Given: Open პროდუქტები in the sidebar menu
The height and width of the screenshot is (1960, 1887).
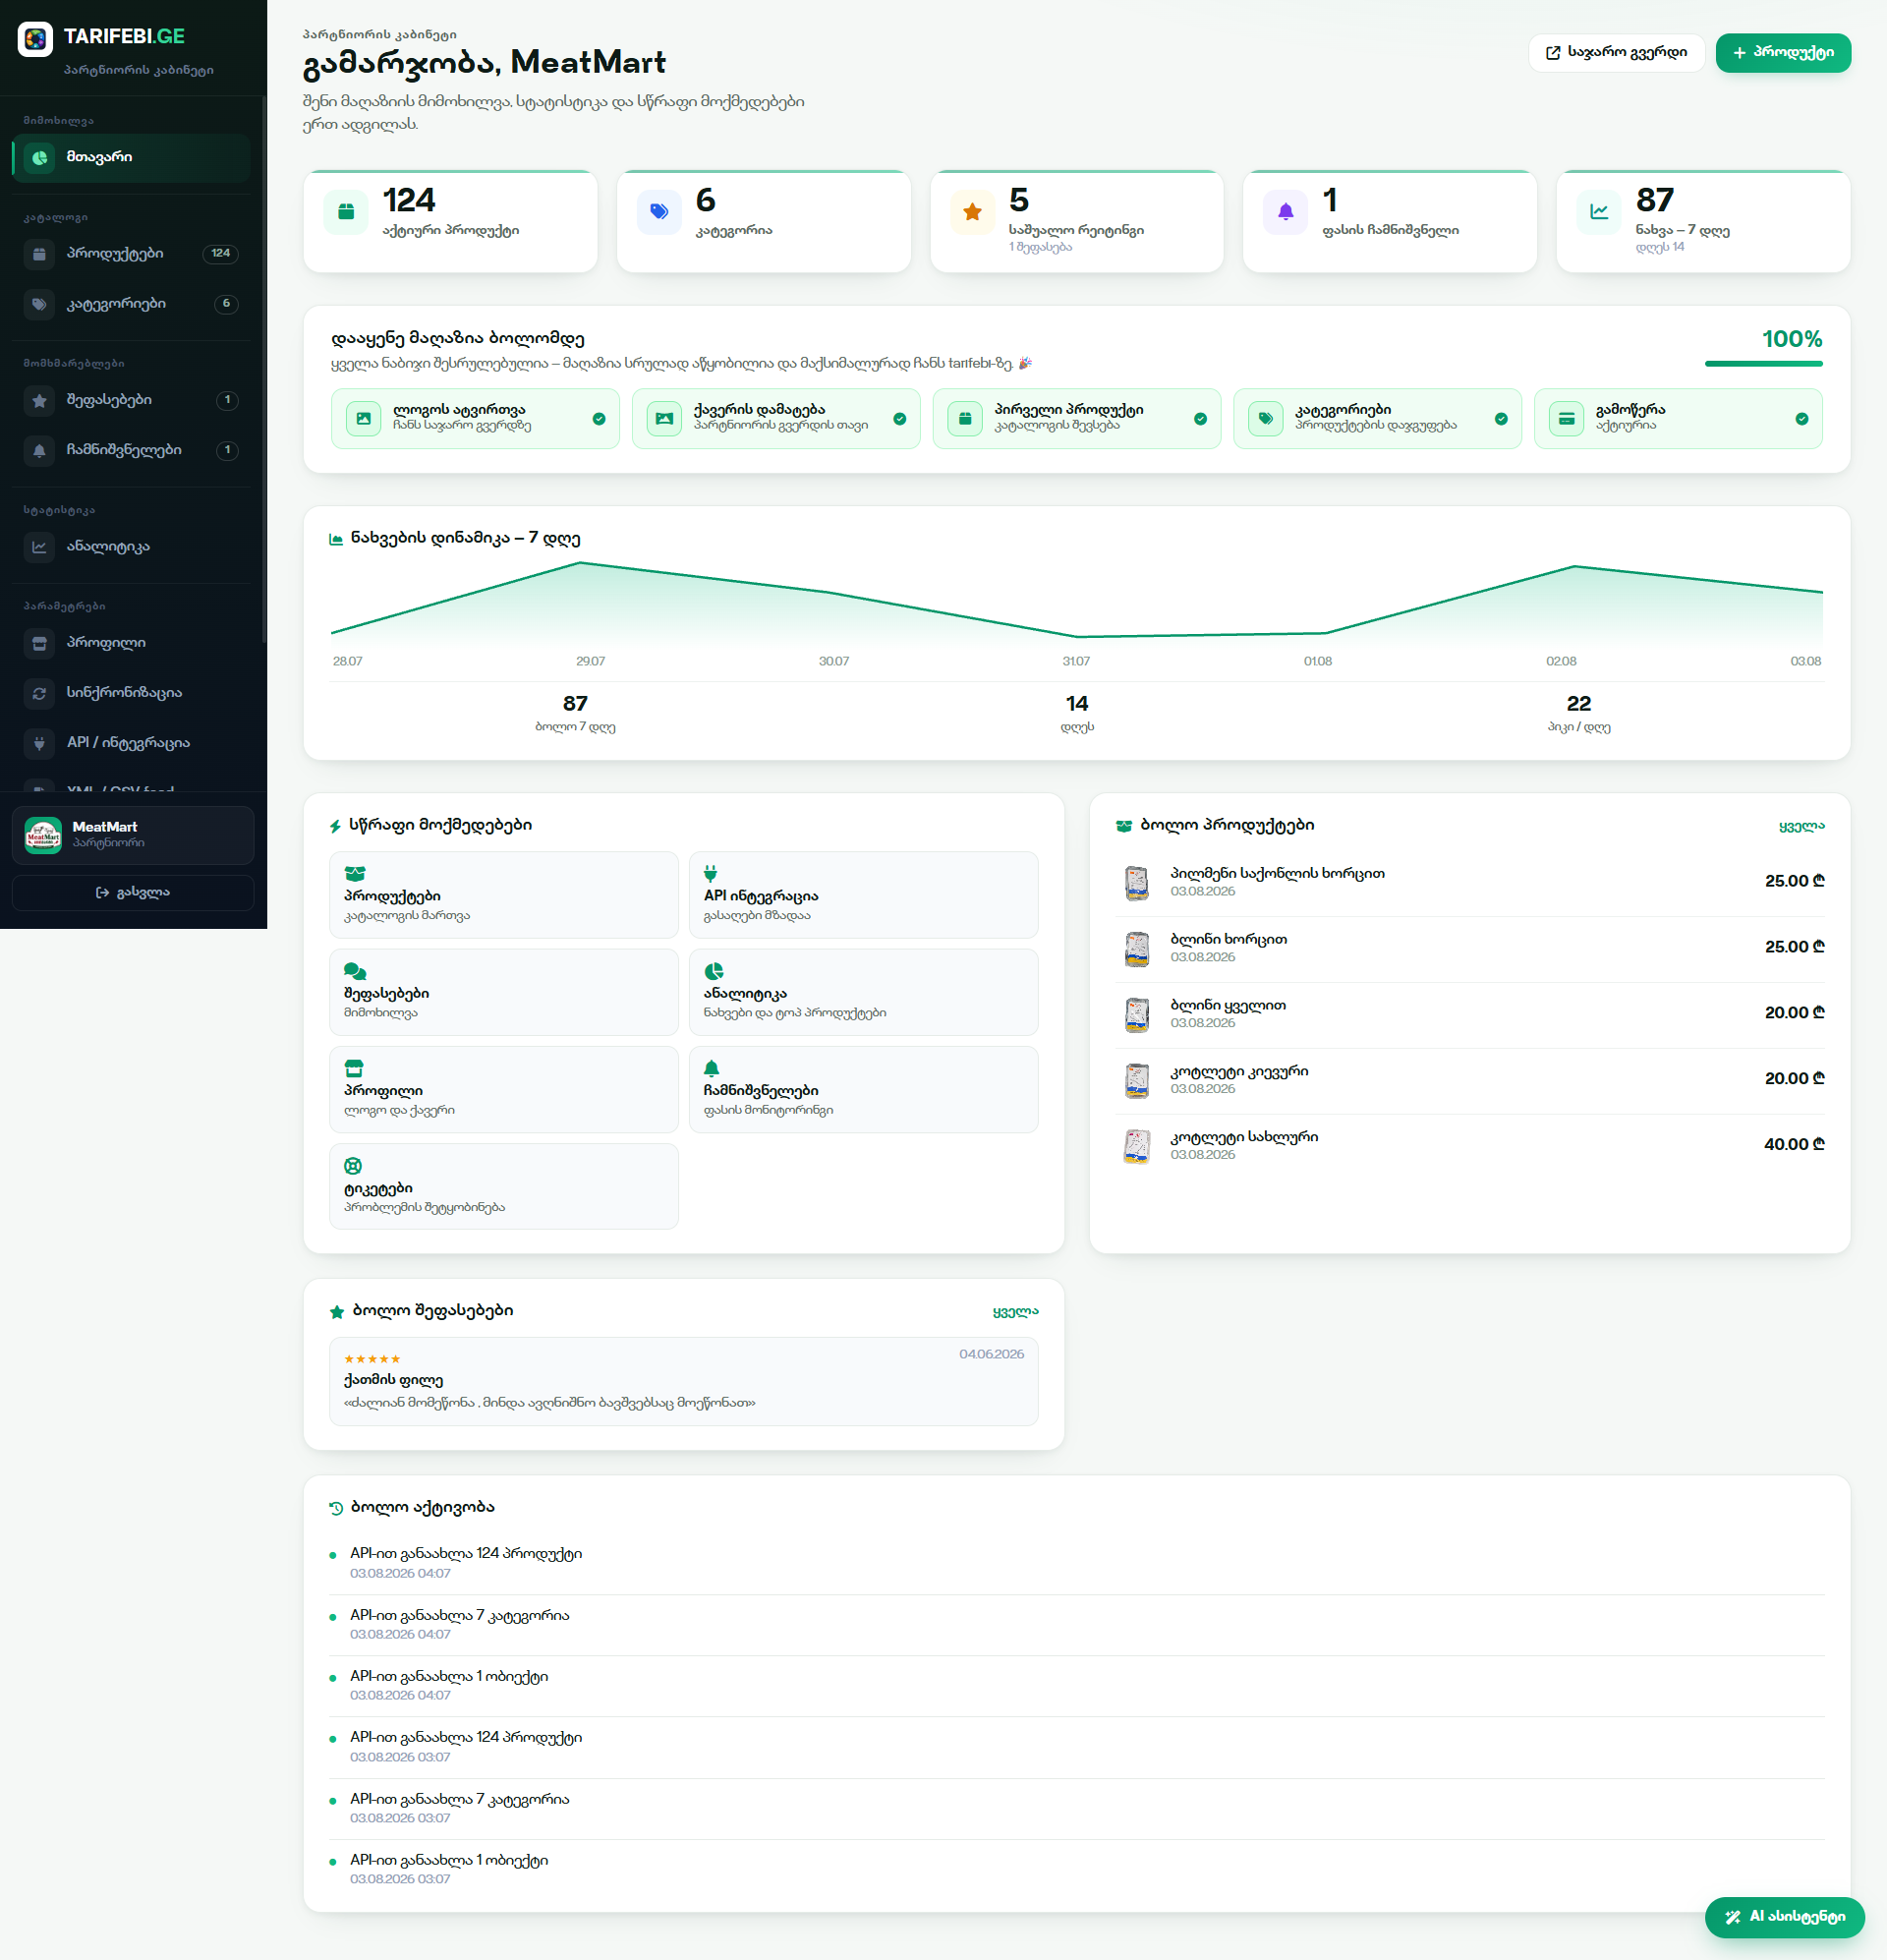Looking at the screenshot, I should 131,254.
